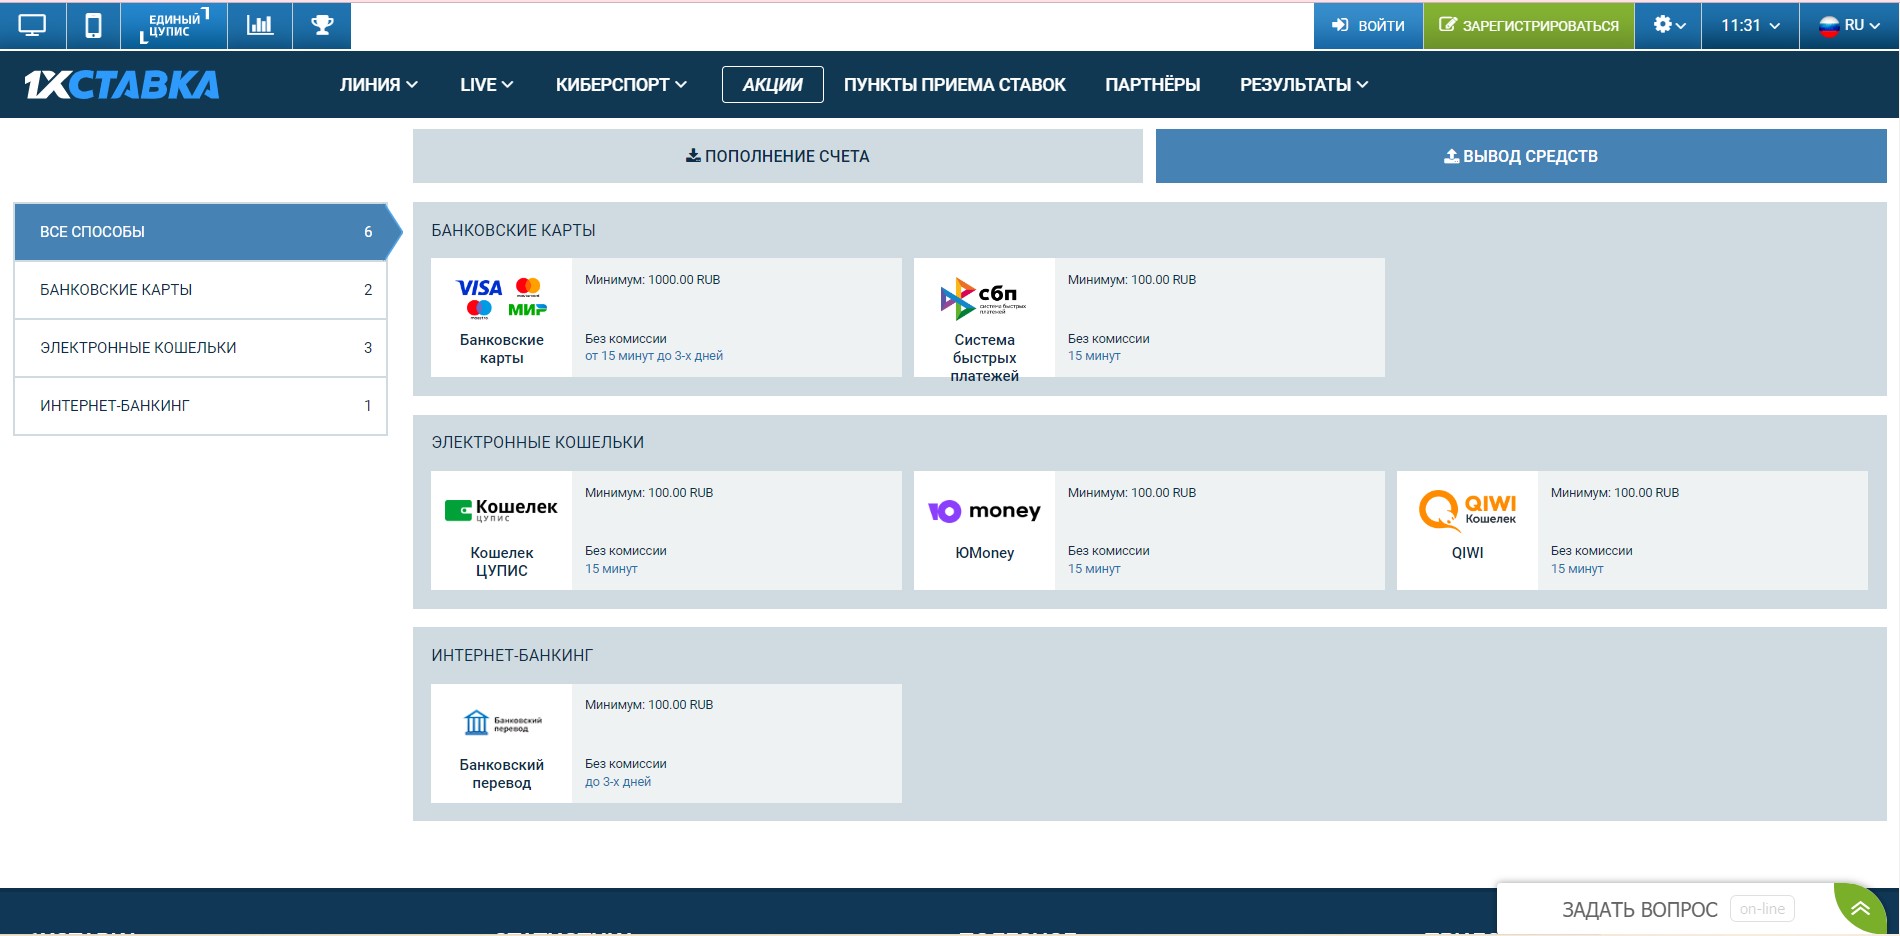Click the БАНКОВСКИЕ КАРТЫ section heading

pyautogui.click(x=514, y=231)
